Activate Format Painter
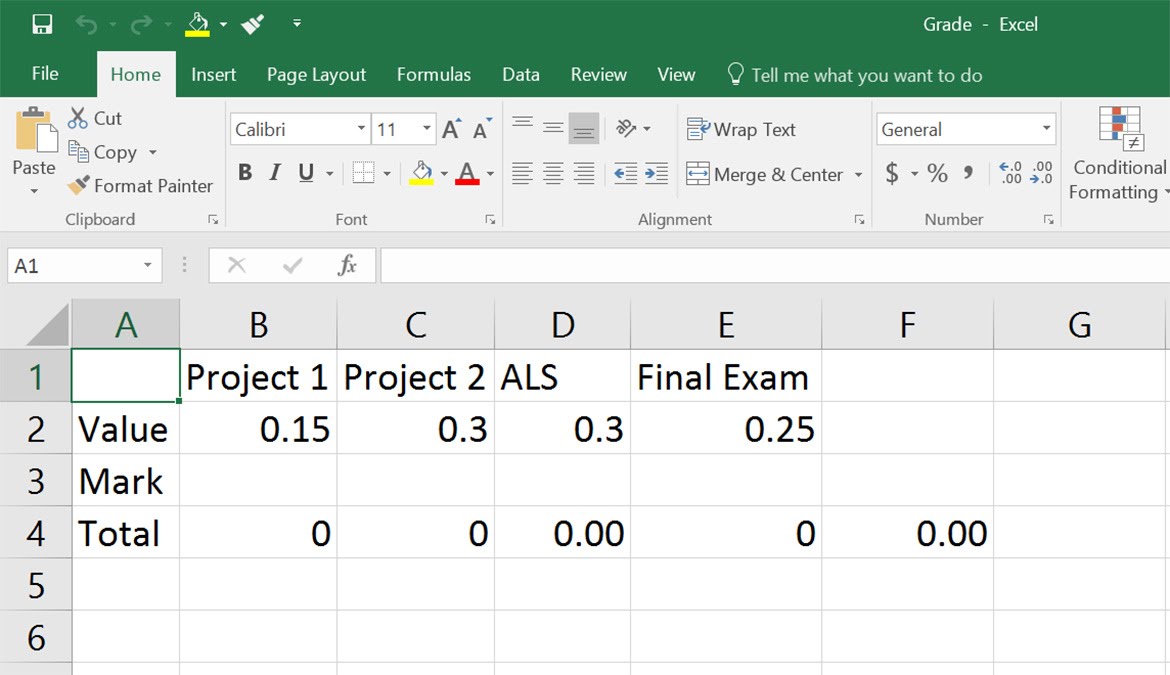The width and height of the screenshot is (1170, 675). click(x=140, y=186)
